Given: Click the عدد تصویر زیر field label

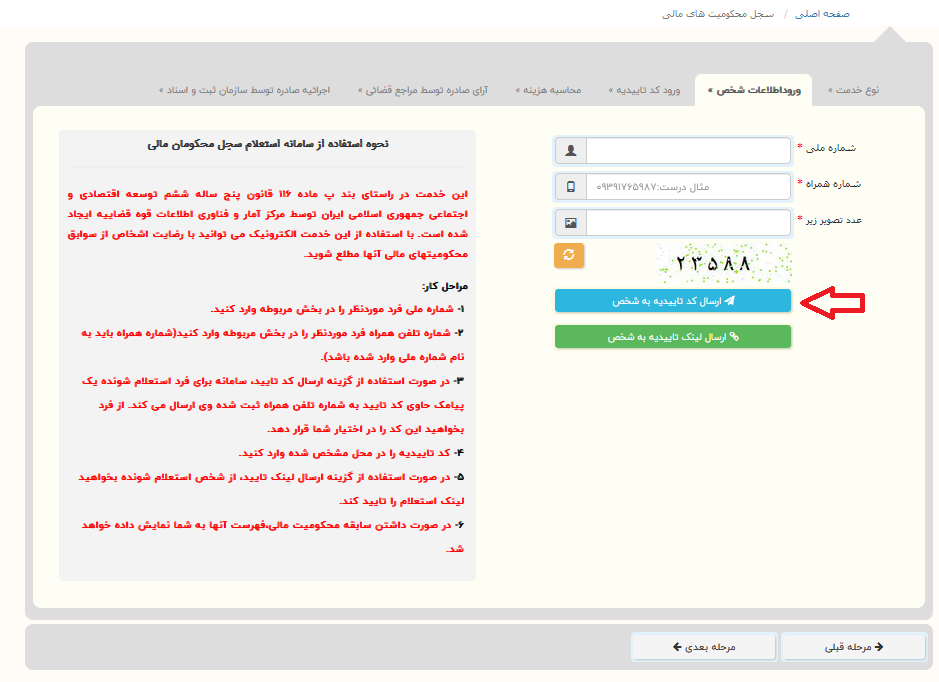Looking at the screenshot, I should (834, 220).
